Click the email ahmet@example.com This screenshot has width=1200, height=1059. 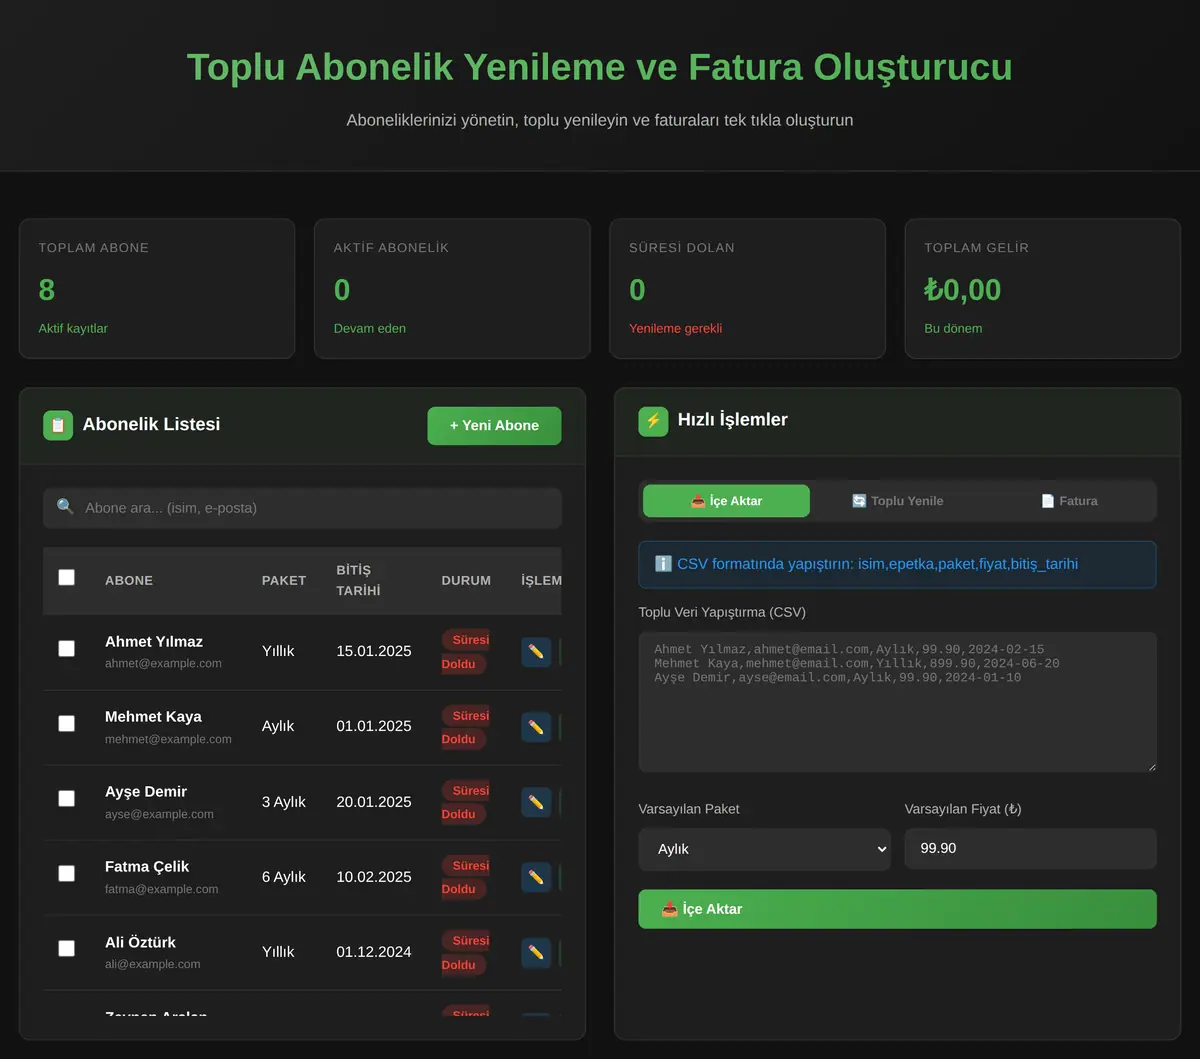pos(163,664)
